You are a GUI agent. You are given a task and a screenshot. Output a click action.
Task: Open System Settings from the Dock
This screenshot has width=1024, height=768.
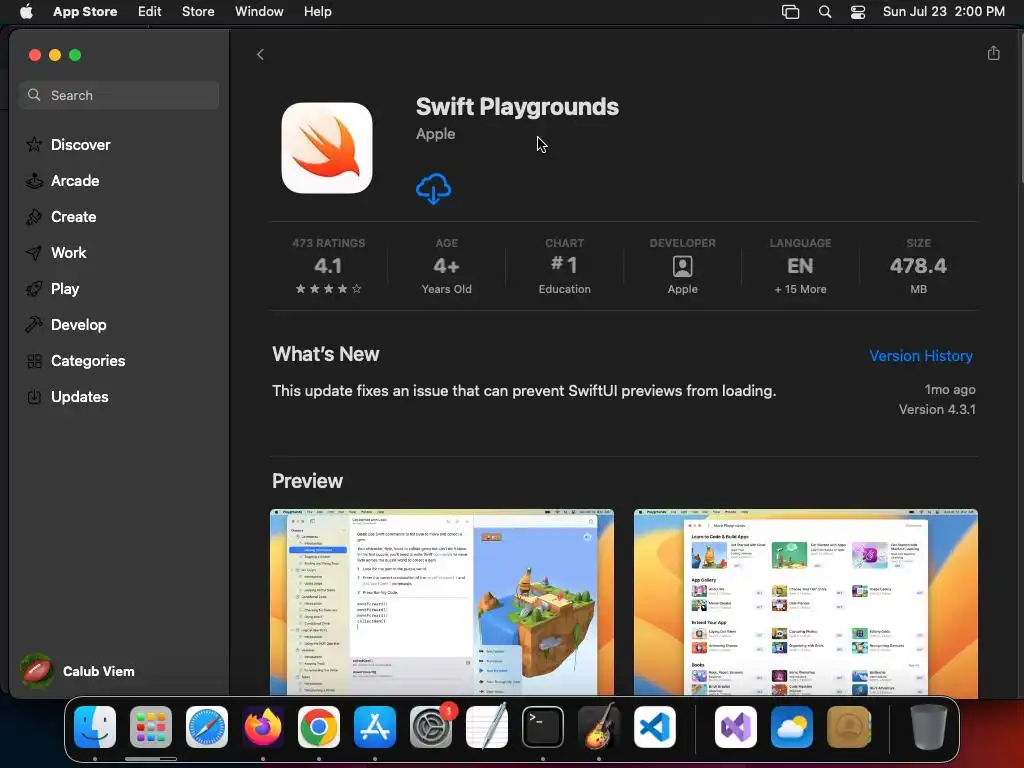431,727
